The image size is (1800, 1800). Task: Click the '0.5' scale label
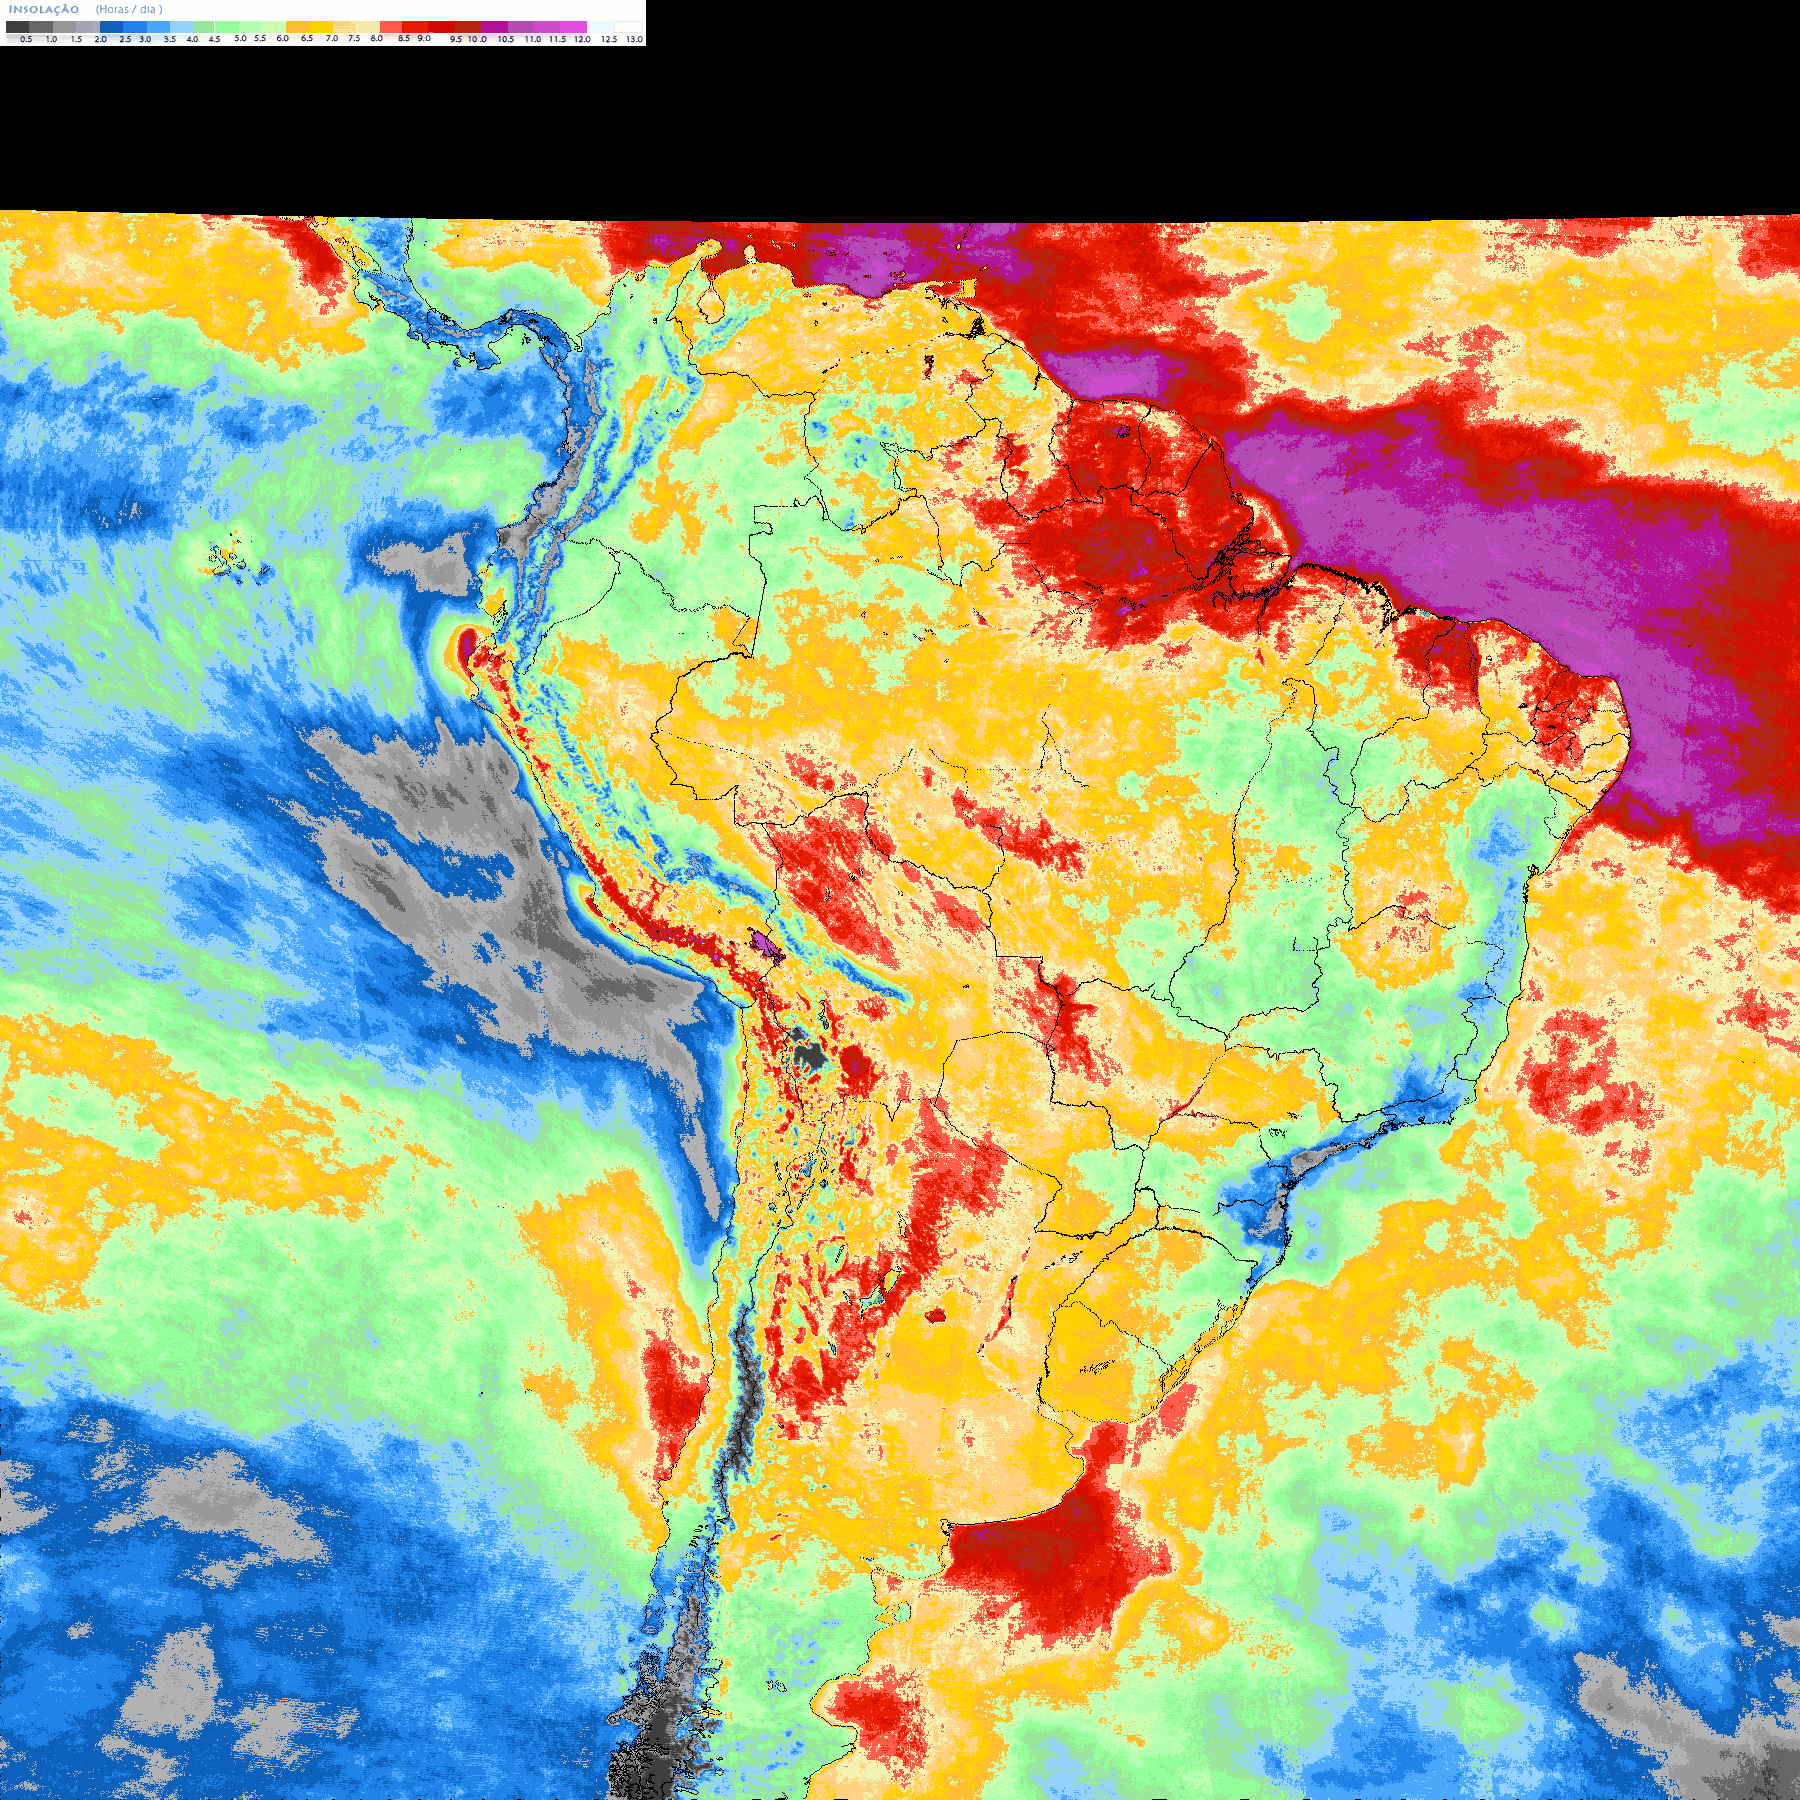26,39
